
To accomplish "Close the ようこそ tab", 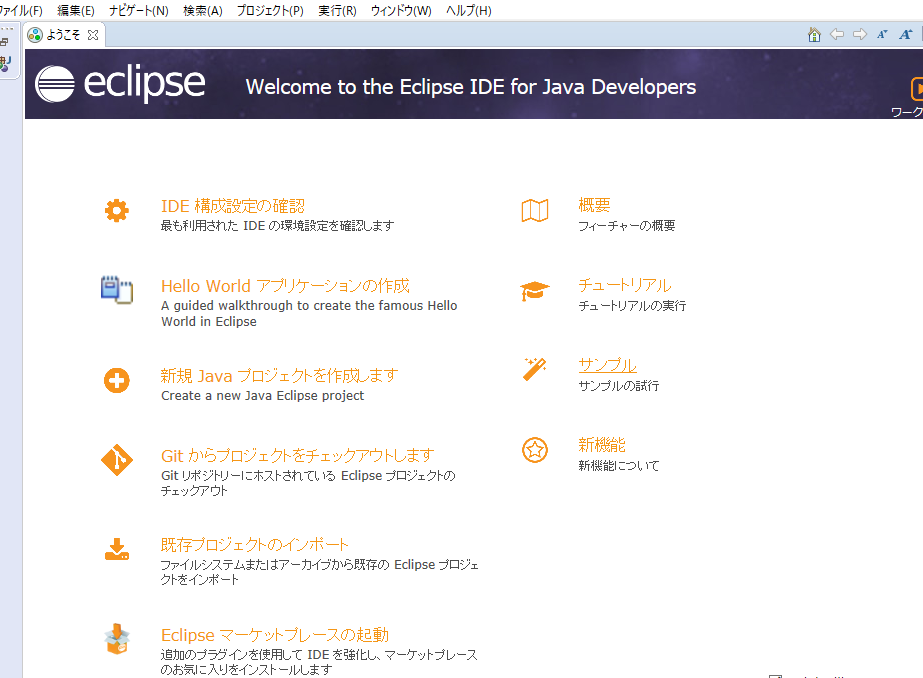I will click(92, 35).
